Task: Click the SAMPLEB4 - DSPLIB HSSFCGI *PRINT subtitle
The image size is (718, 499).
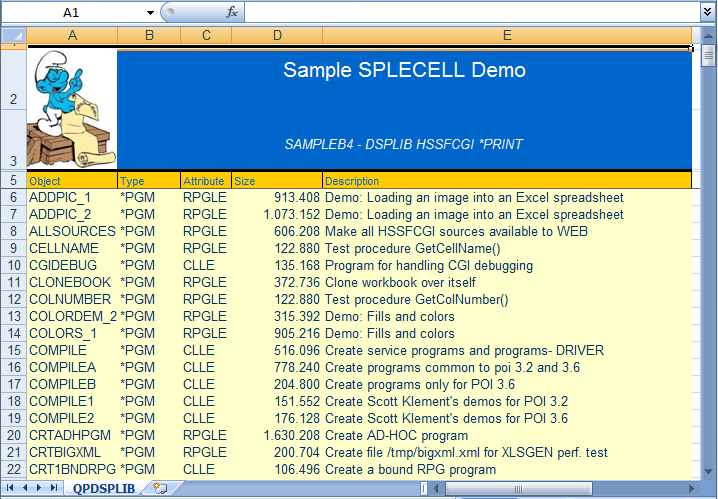Action: pyautogui.click(x=403, y=144)
